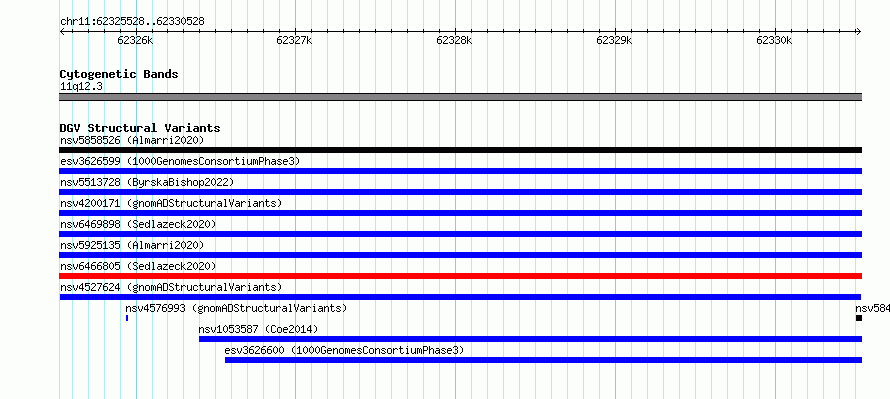Click the chr11:62325528..62330528 coordinate label
Screen dimensions: 890x399
tap(132, 22)
